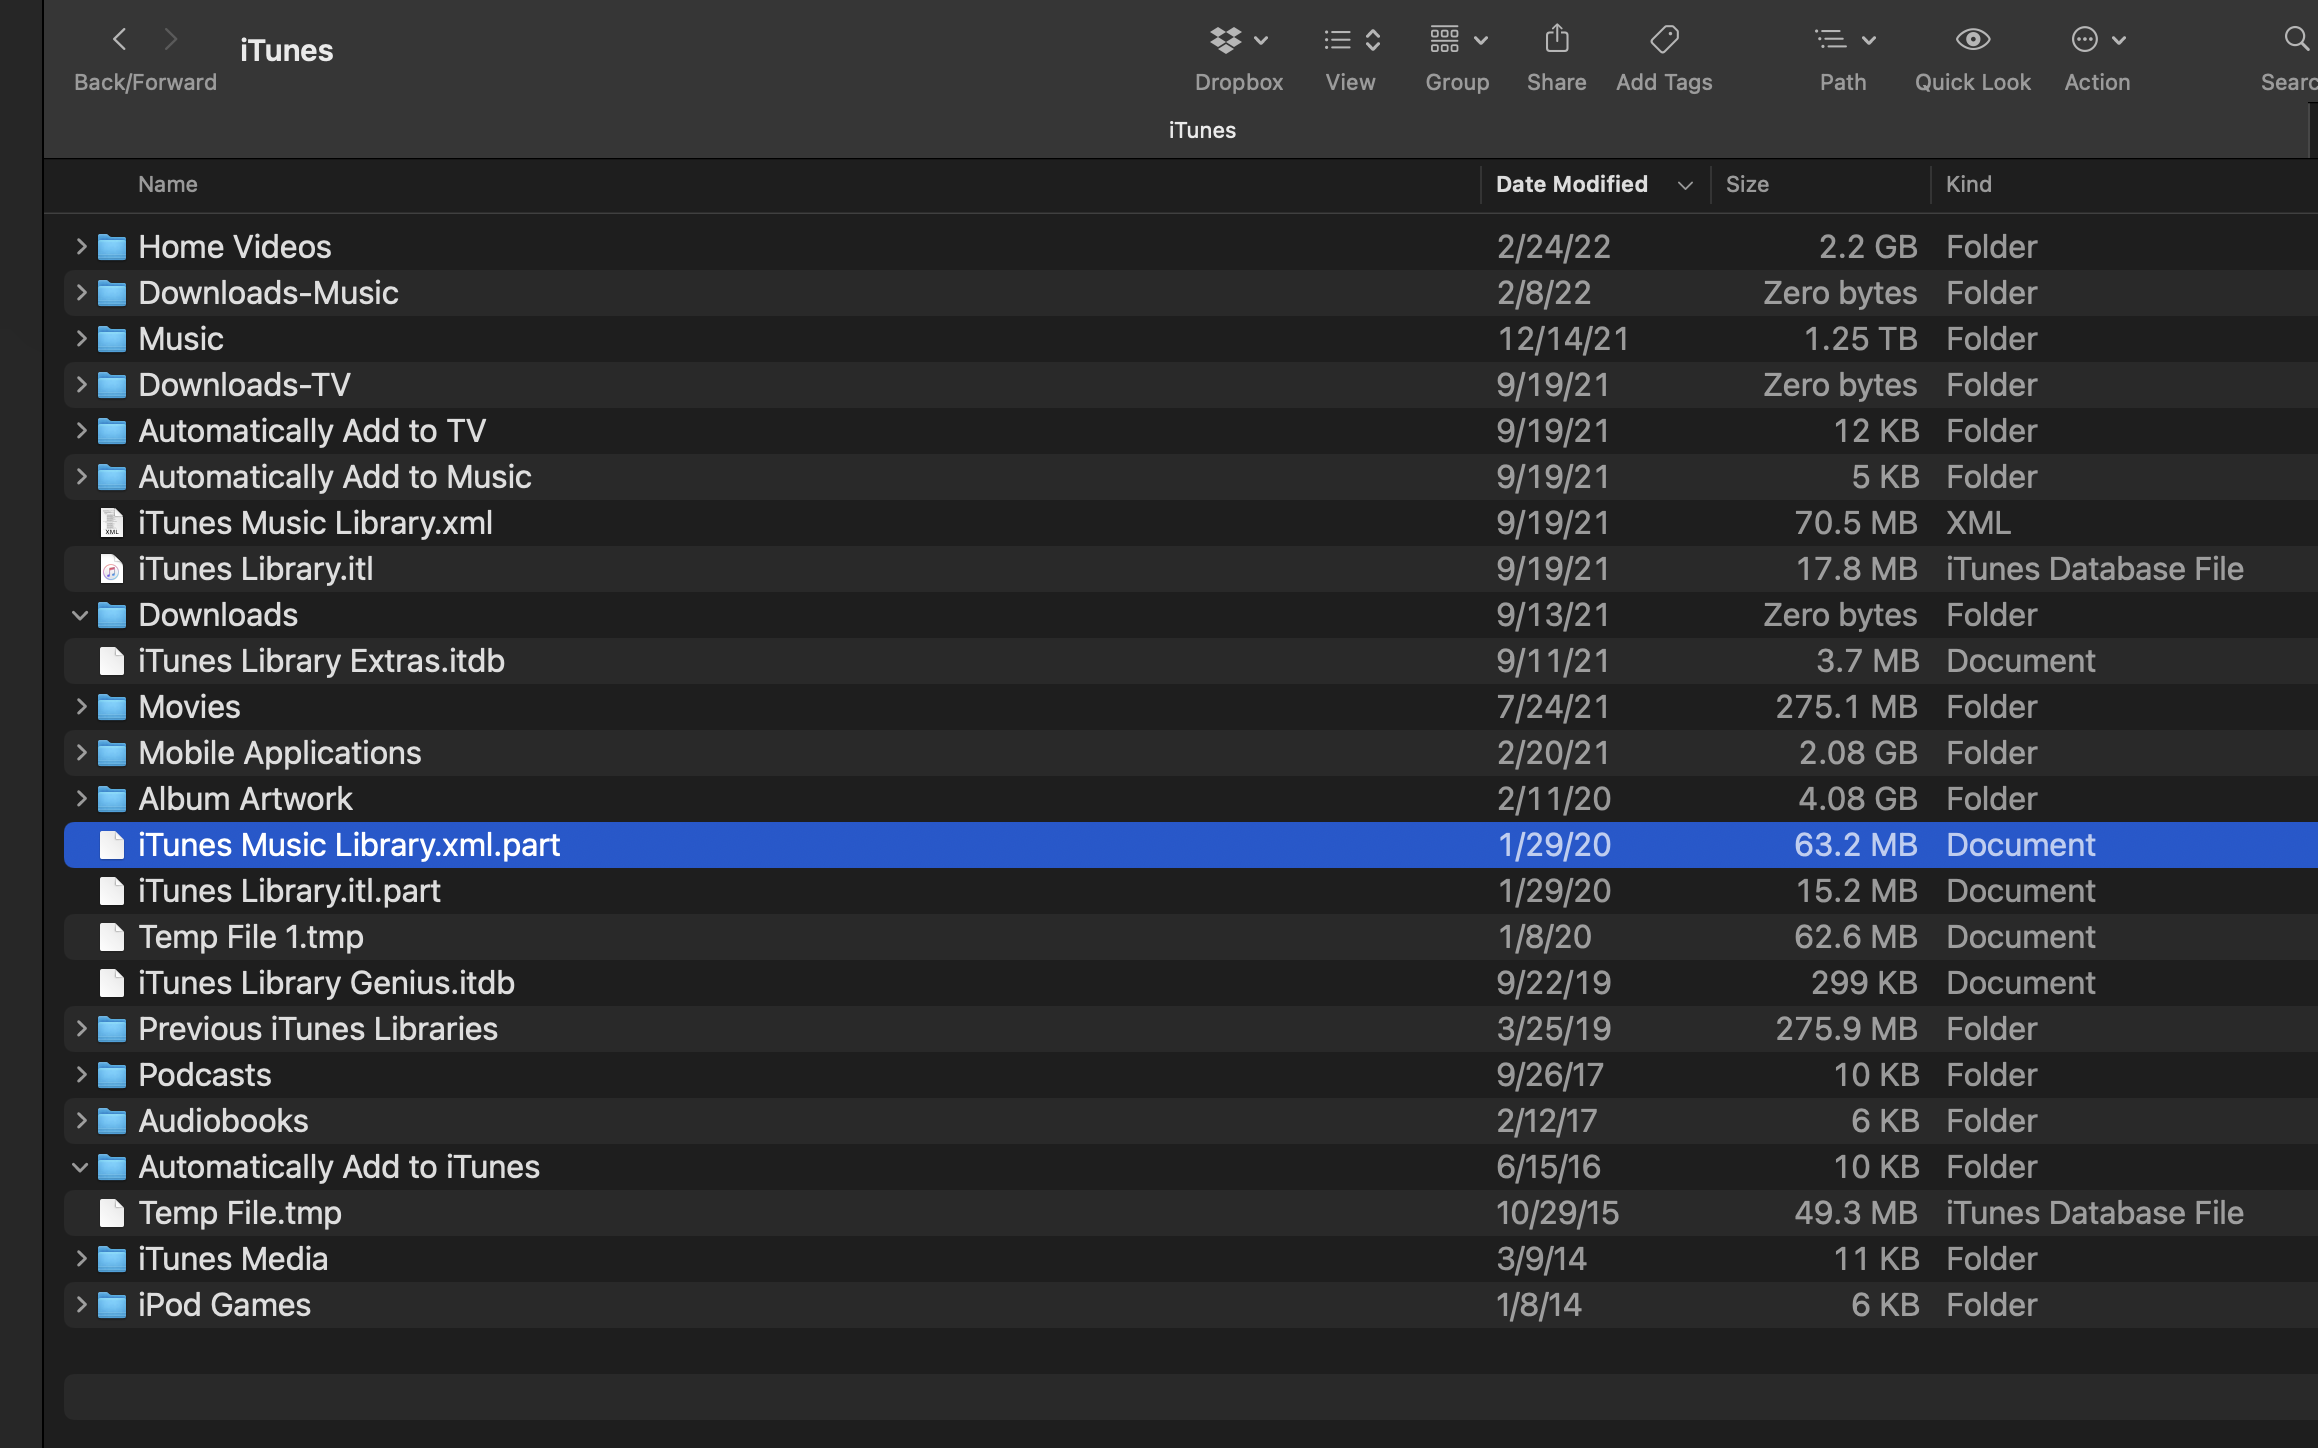Select iTunes Music Library.xml.part file

(349, 844)
